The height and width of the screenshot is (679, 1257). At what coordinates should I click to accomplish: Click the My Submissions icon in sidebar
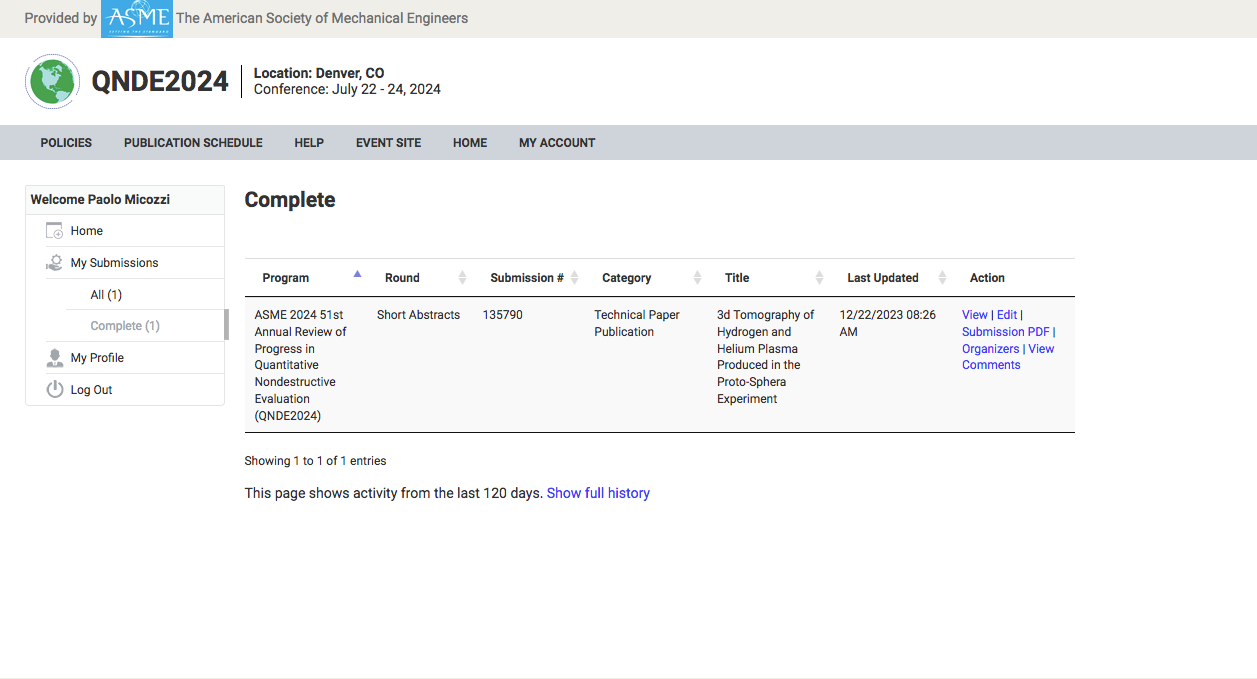point(55,263)
